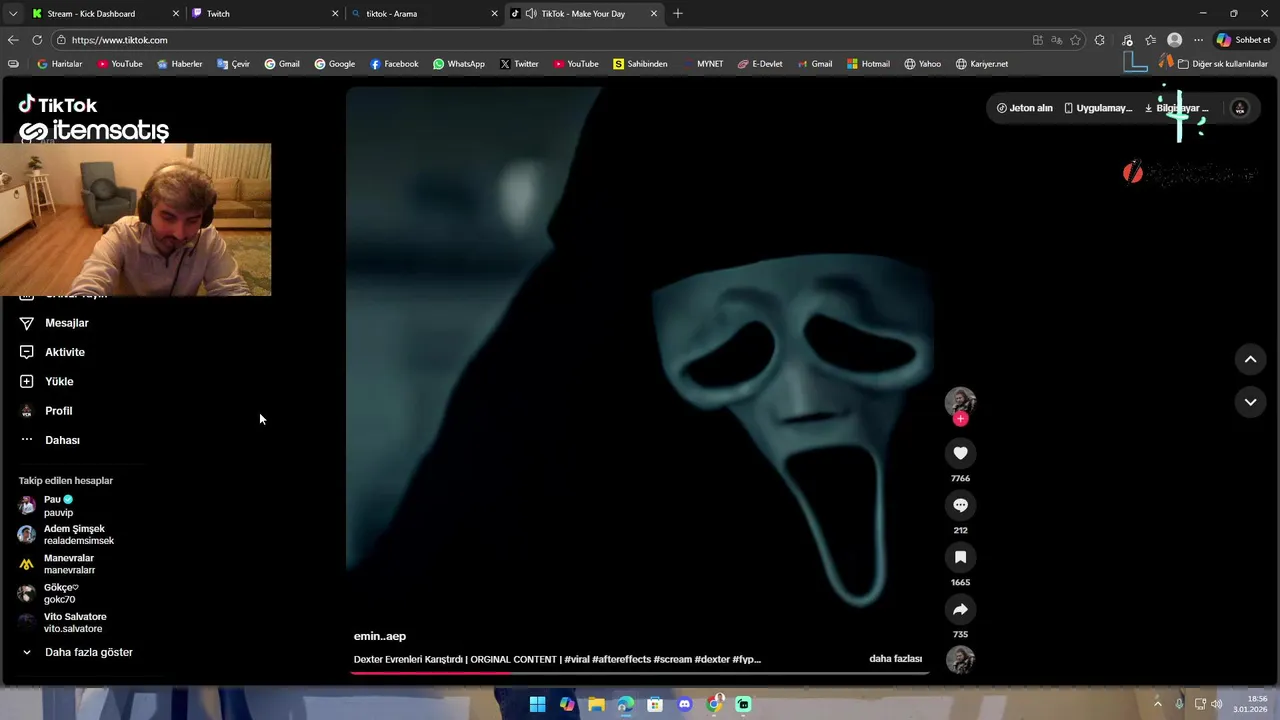Click Jeton alın button
The height and width of the screenshot is (720, 1280).
point(1025,108)
